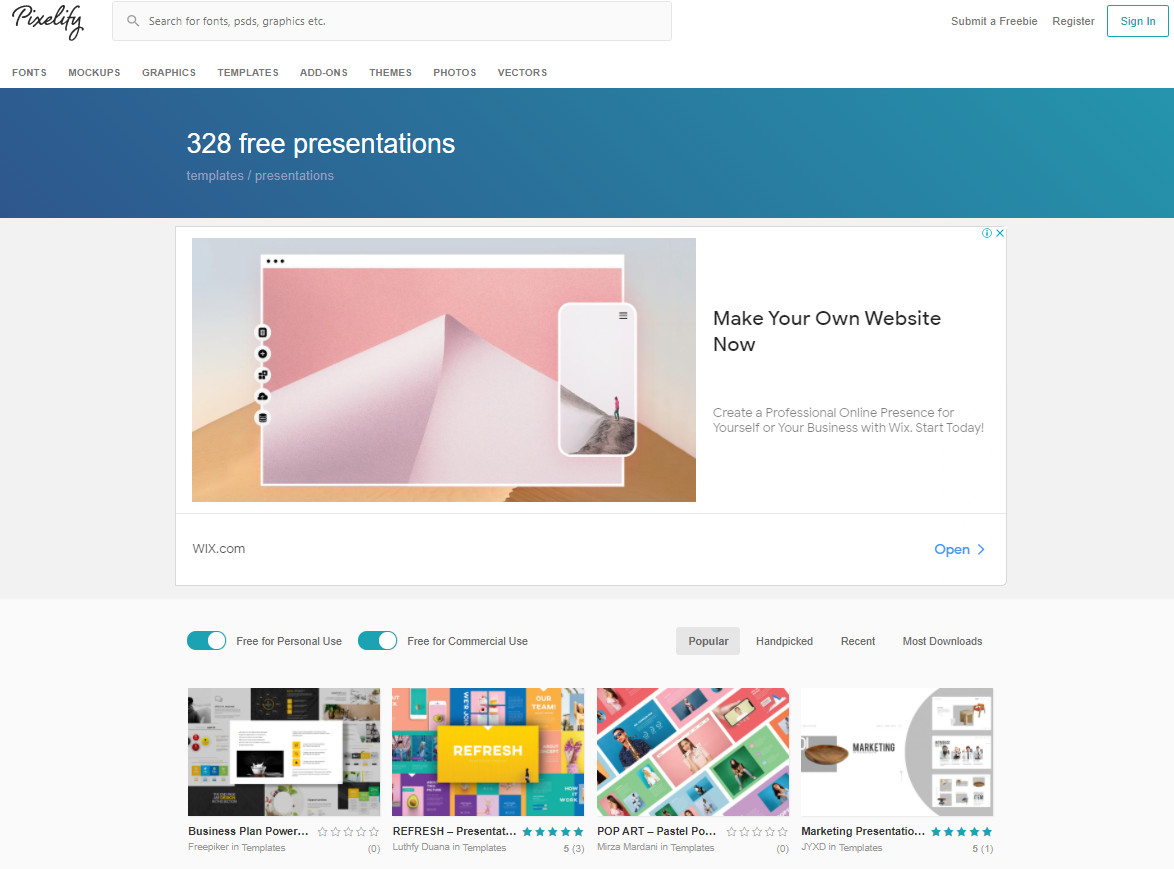
Task: Toggle Free for Commercial Use switch
Action: coord(377,641)
